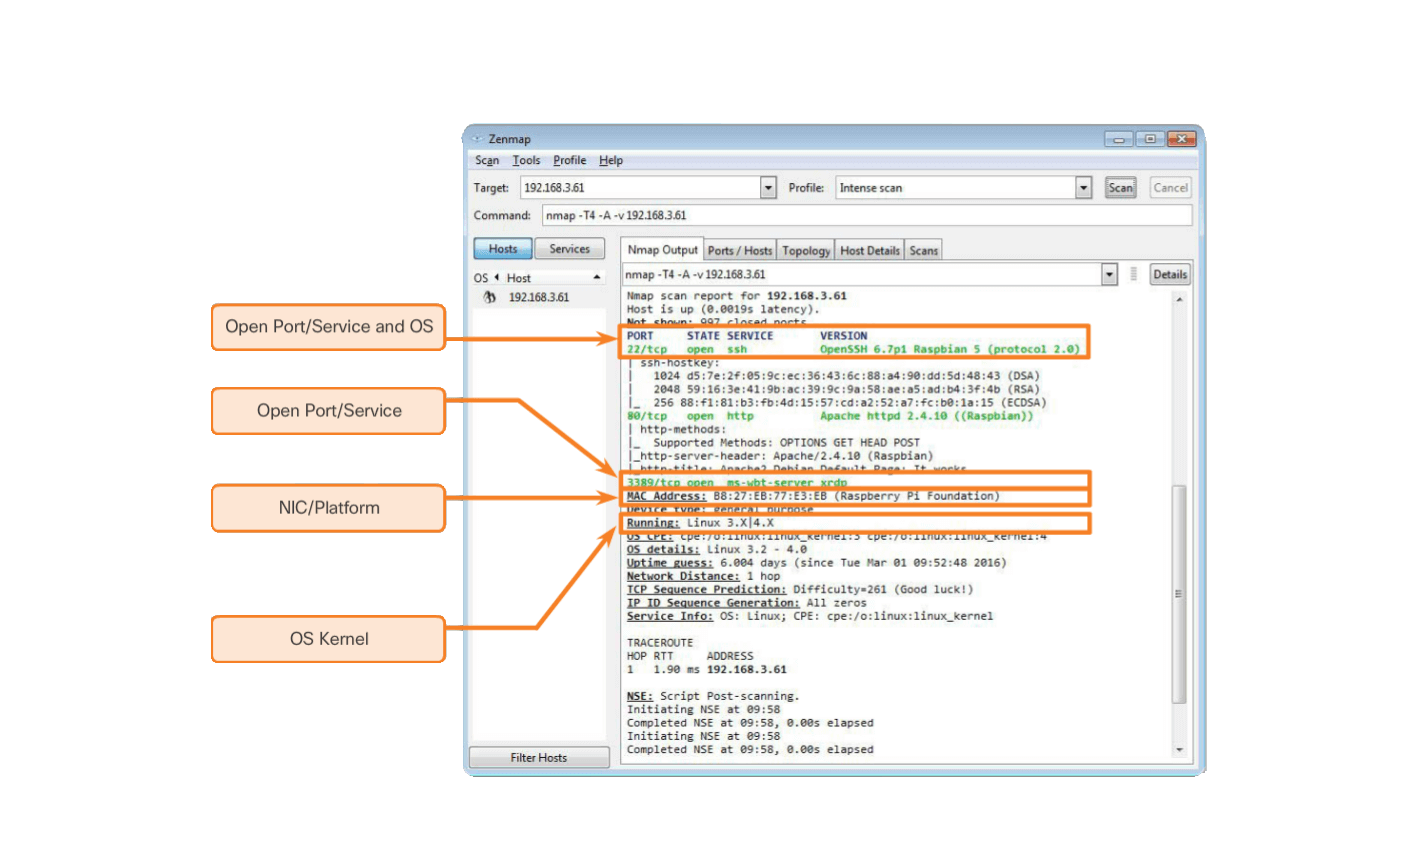Click the Intense scan profile field

click(x=955, y=188)
